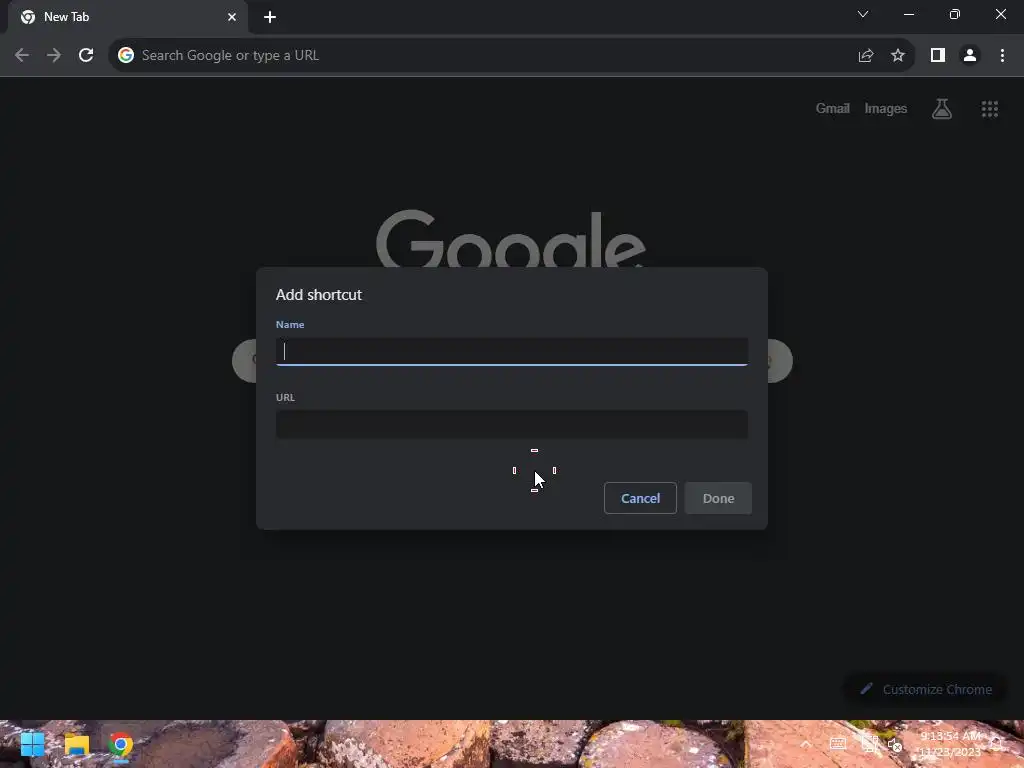Screen dimensions: 1024x768
Task: Open Images link
Action: [886, 108]
